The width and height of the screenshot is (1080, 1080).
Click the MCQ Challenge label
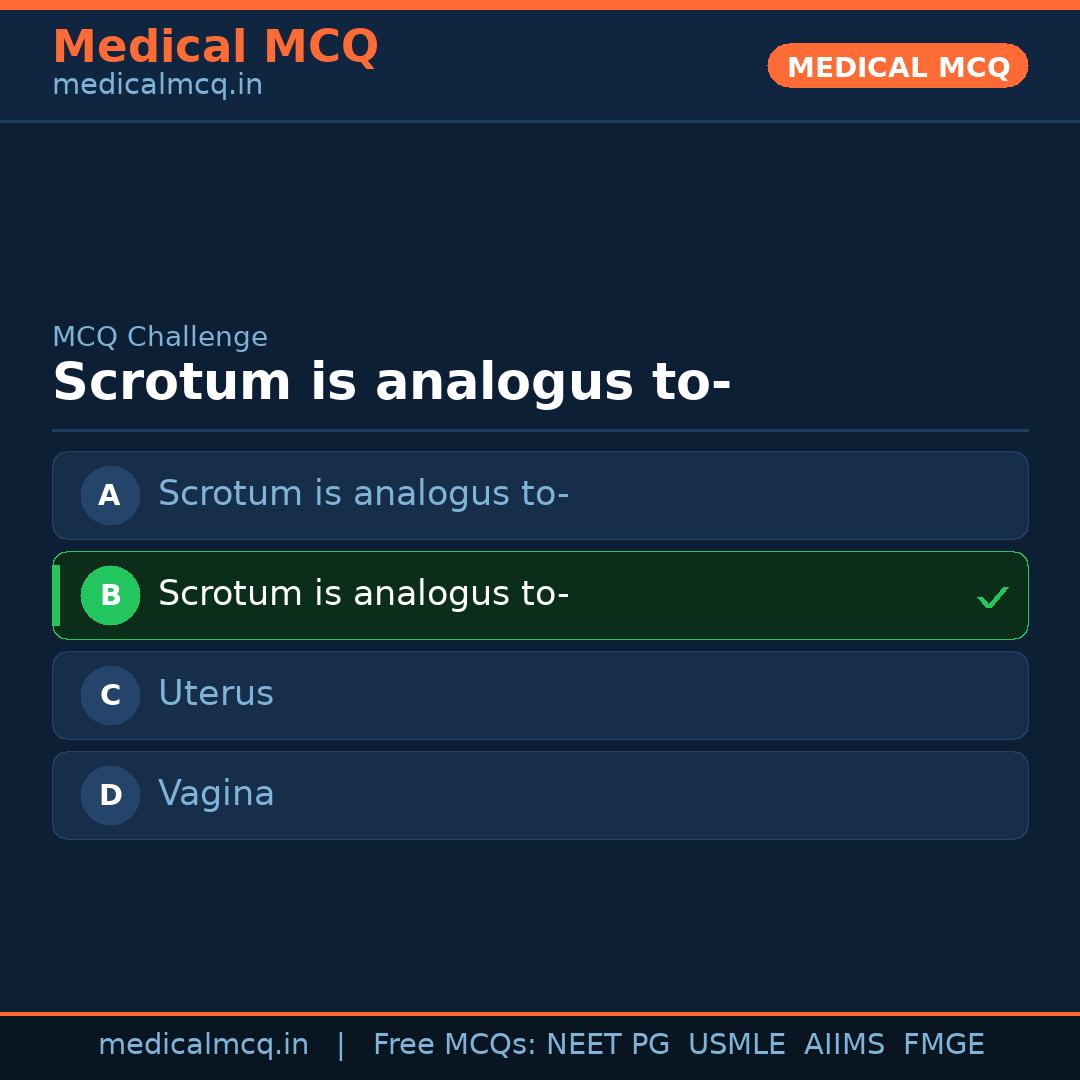[x=160, y=338]
